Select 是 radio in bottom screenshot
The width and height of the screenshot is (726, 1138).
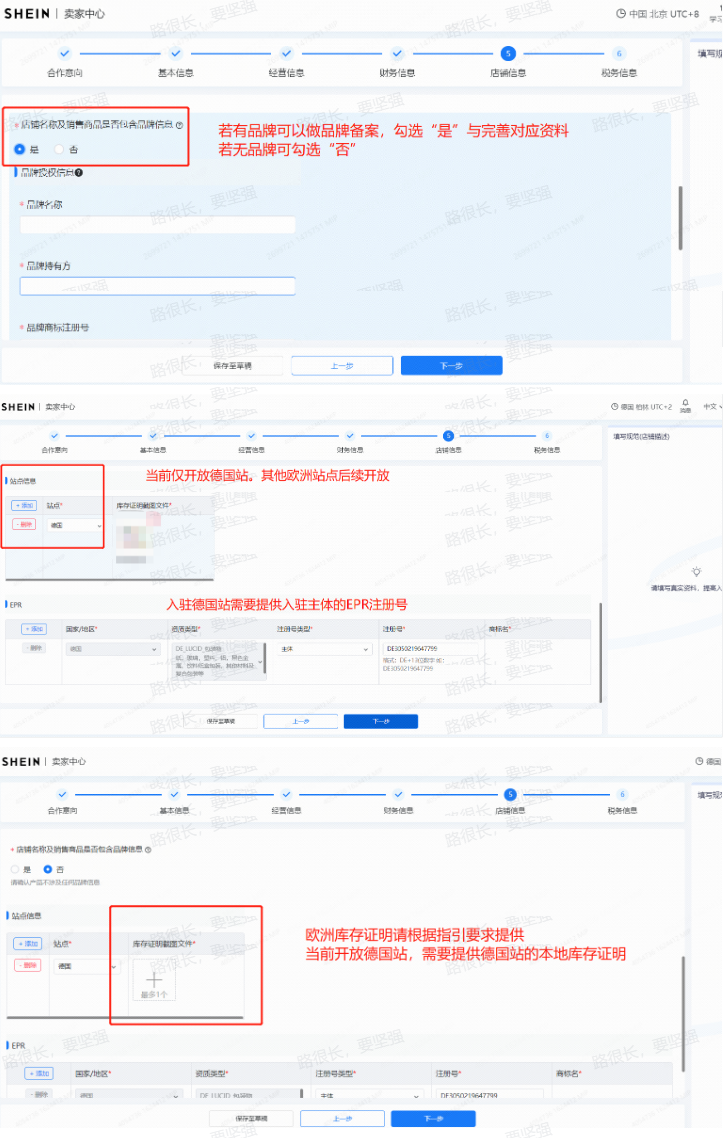click(x=15, y=869)
